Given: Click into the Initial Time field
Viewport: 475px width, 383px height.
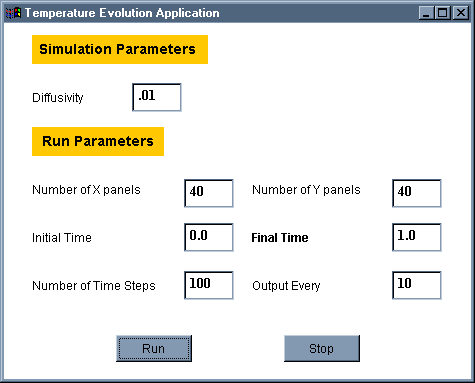Looking at the screenshot, I should click(x=209, y=237).
